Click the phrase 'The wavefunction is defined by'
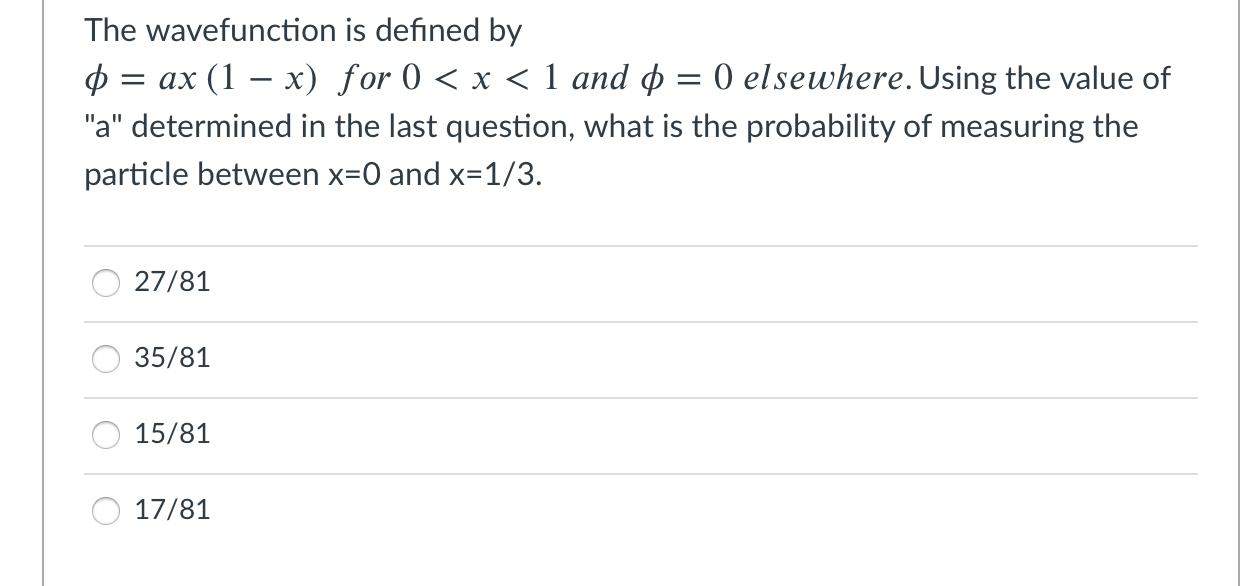Screen dimensions: 1258x586 (x=302, y=30)
